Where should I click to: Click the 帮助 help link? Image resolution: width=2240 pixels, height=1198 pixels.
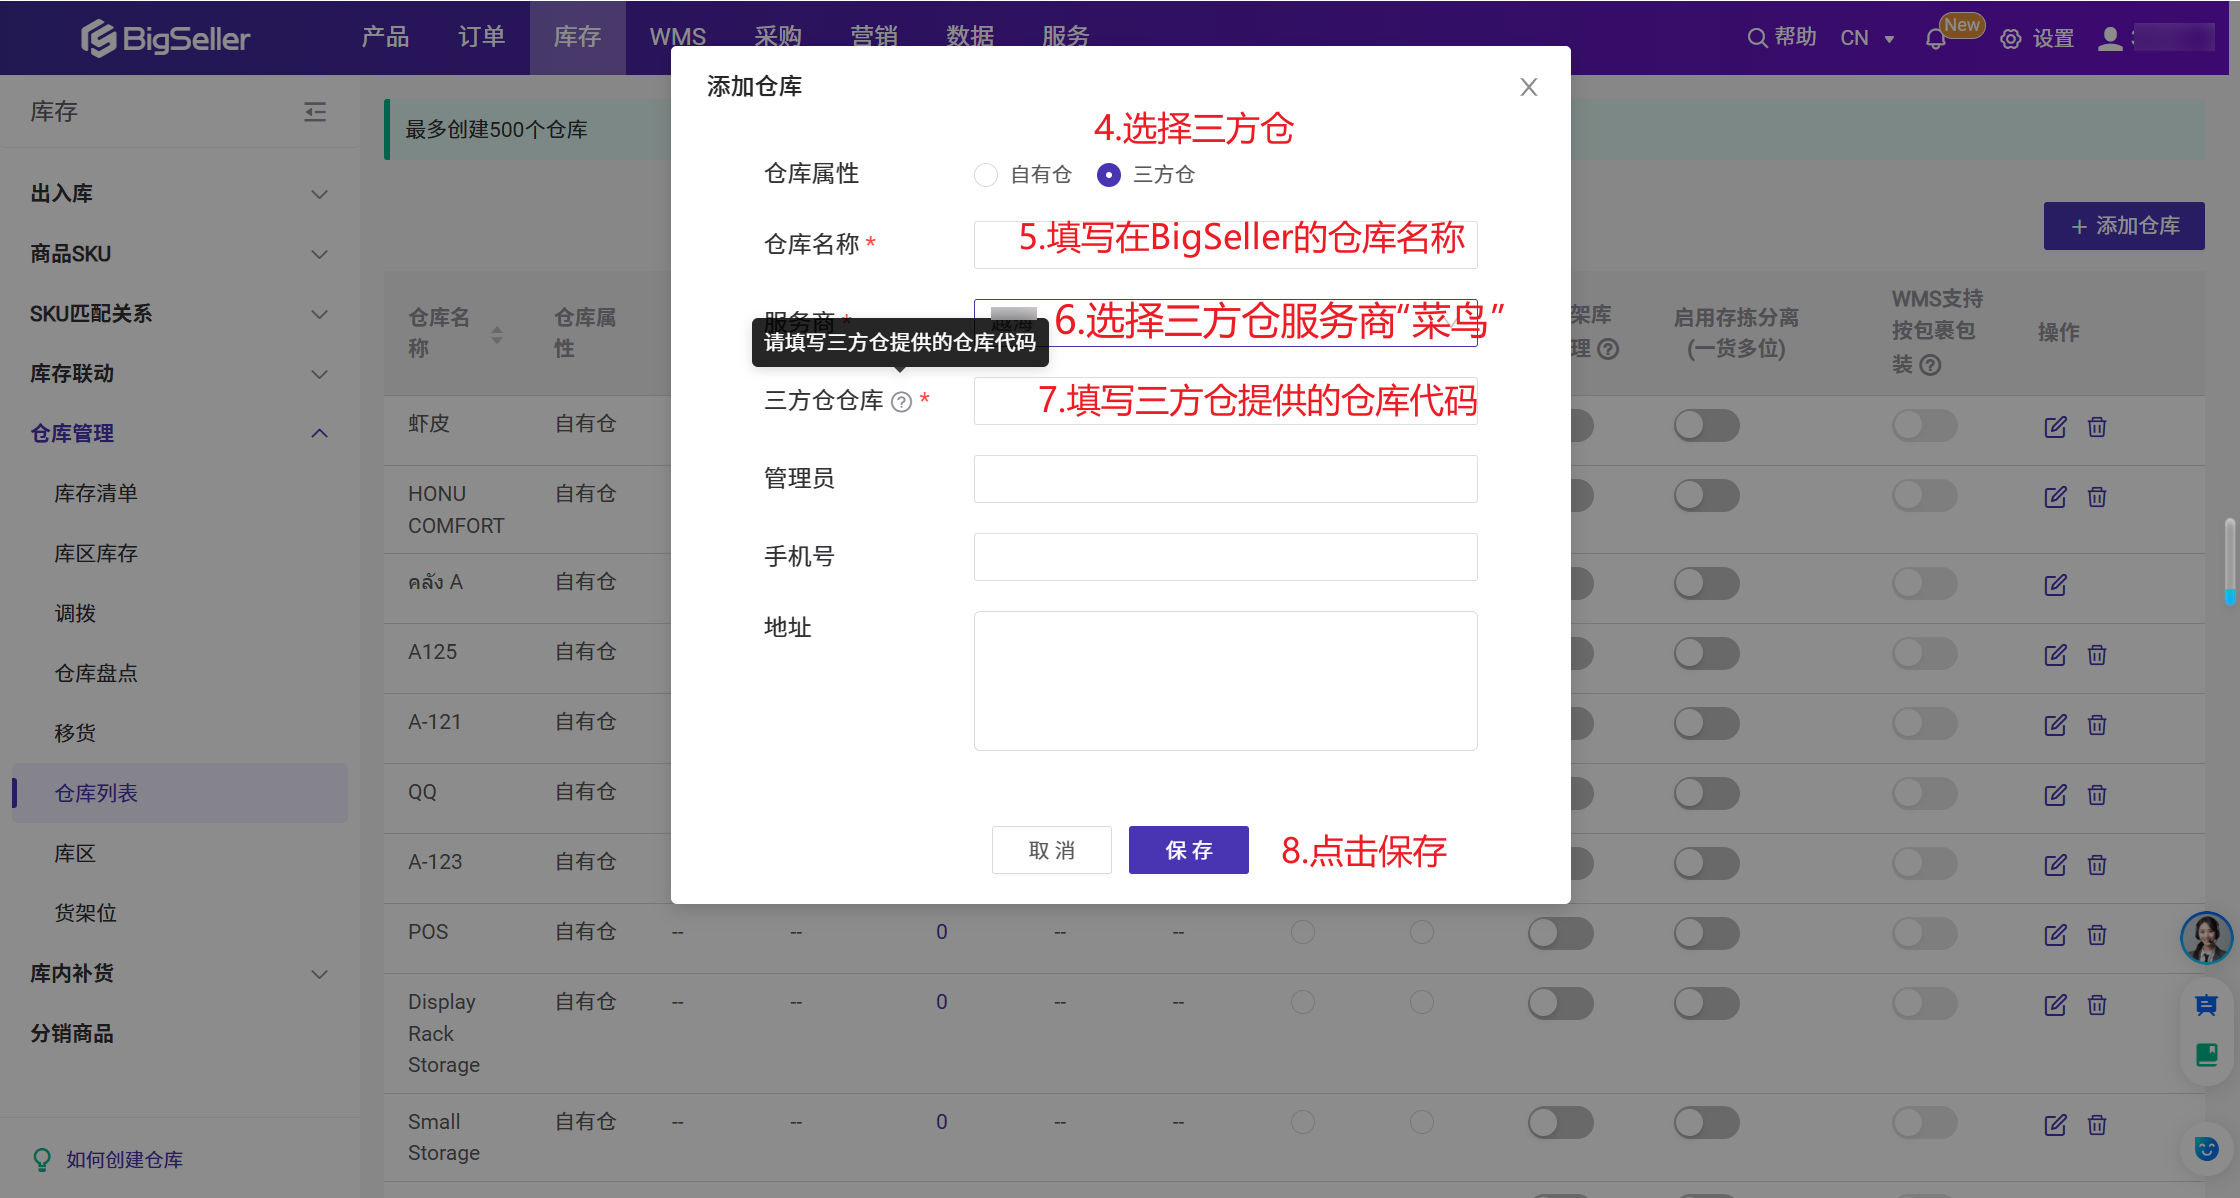click(1796, 37)
